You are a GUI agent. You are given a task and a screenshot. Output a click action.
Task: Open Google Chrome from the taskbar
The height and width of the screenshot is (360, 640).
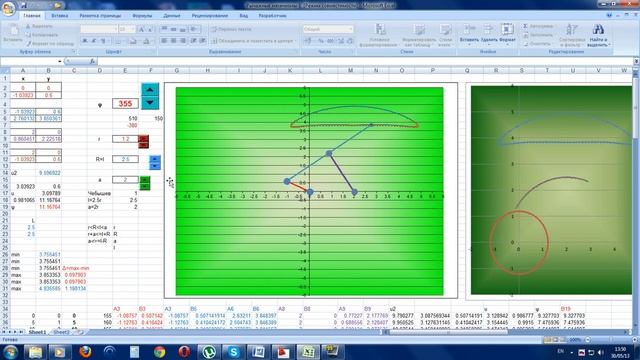click(160, 351)
